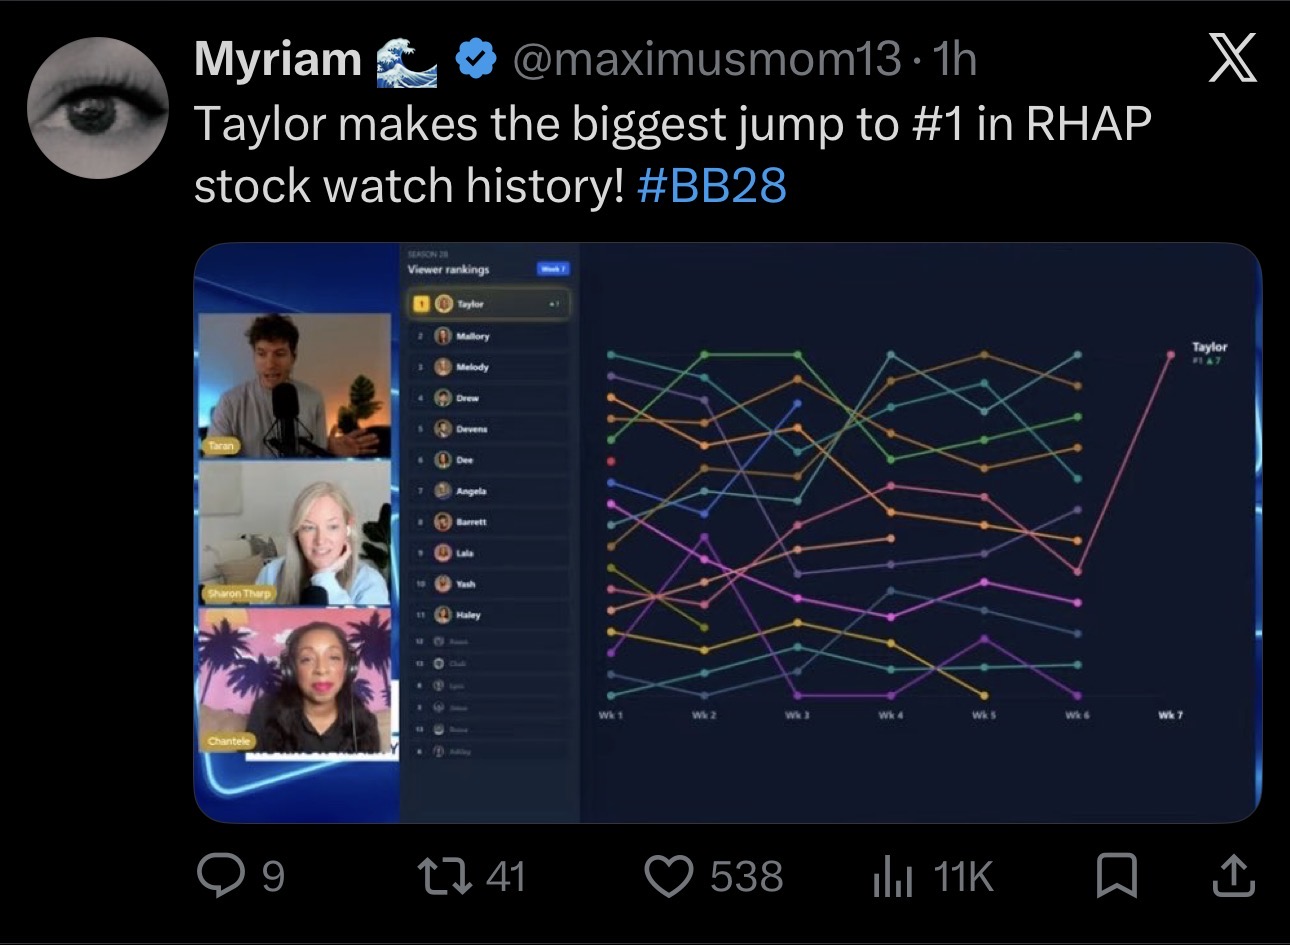Viewport: 1290px width, 945px height.
Task: Click the Wk 7 axis label
Action: point(1170,715)
